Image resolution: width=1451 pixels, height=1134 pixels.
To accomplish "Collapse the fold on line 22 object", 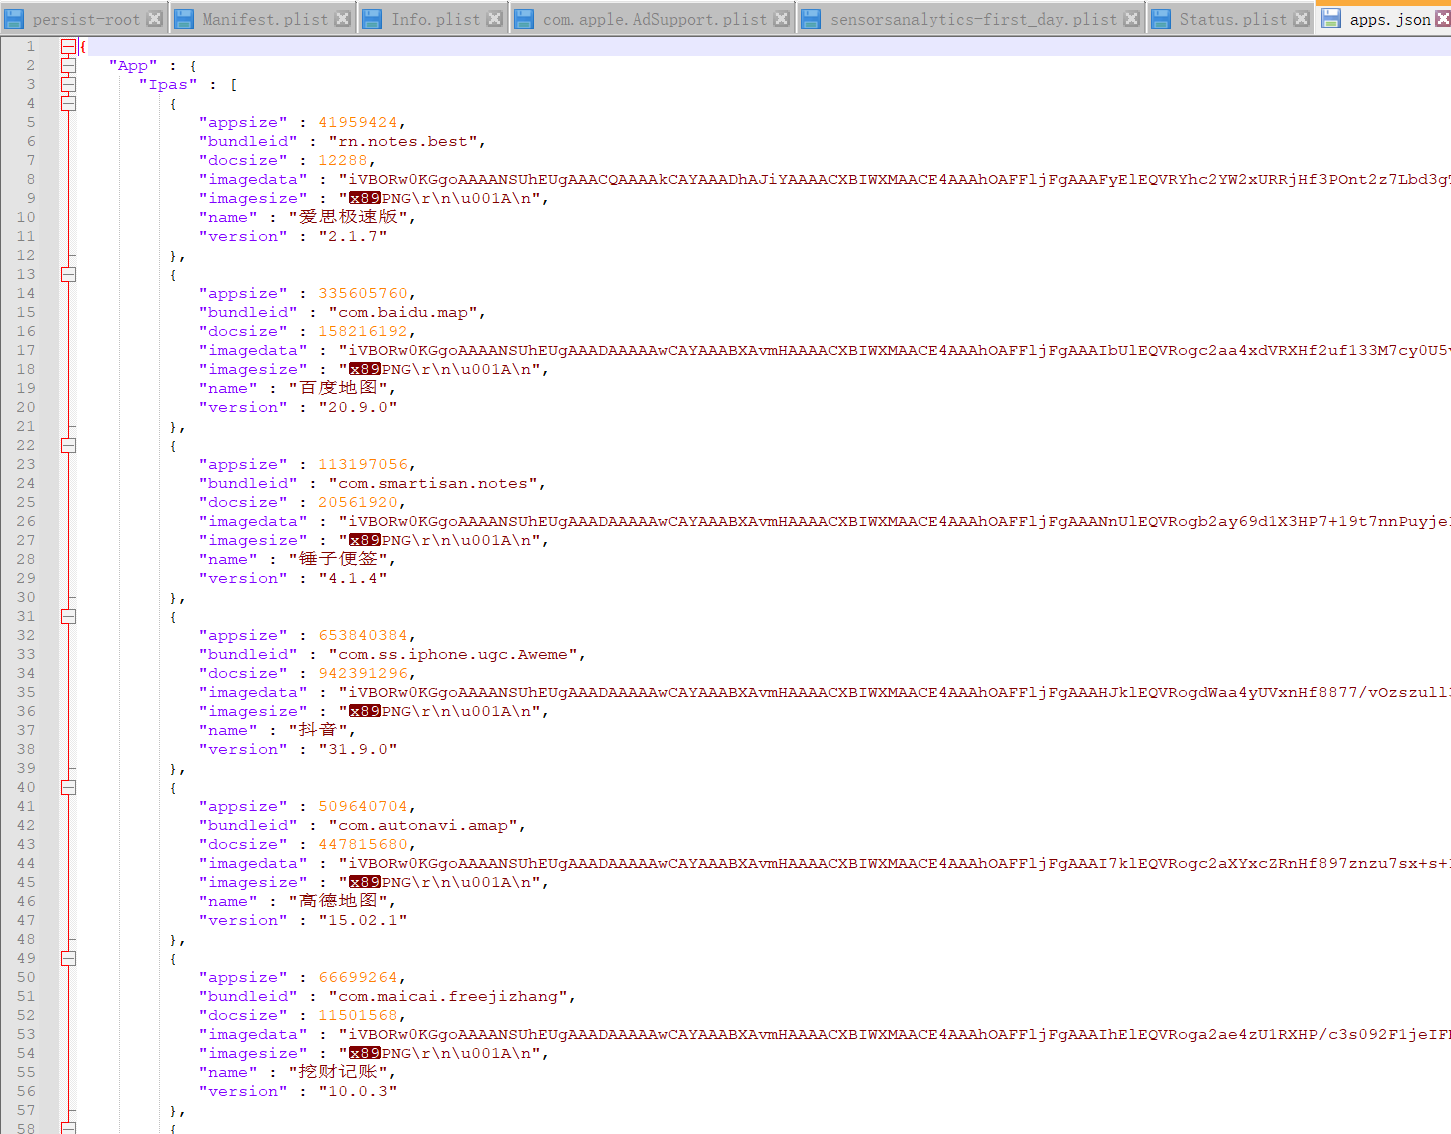I will coord(68,445).
